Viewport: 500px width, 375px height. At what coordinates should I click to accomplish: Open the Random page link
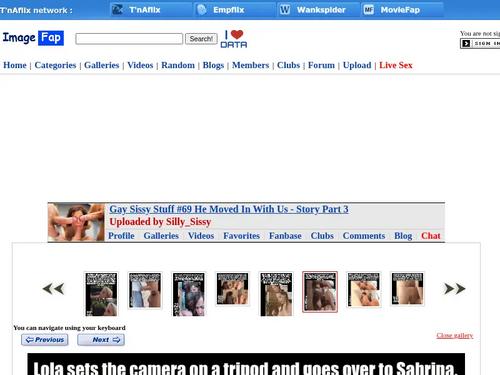[178, 65]
